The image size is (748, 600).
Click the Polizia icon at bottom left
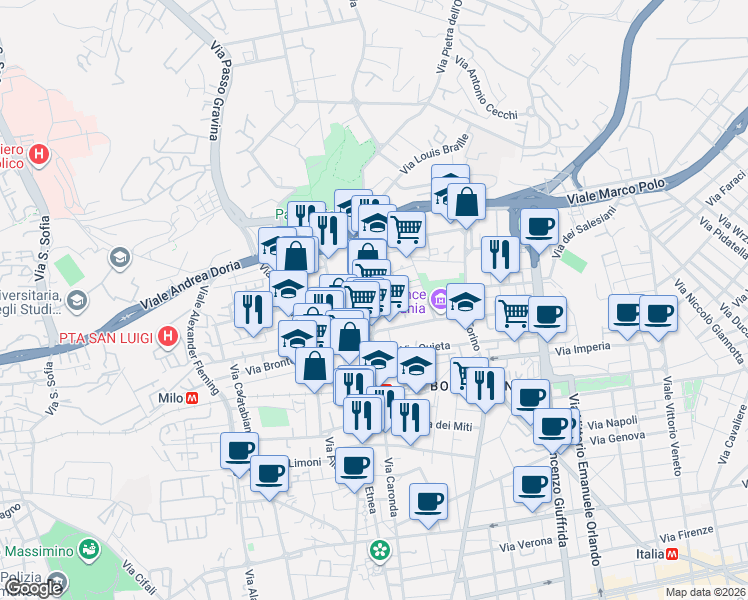coord(59,581)
